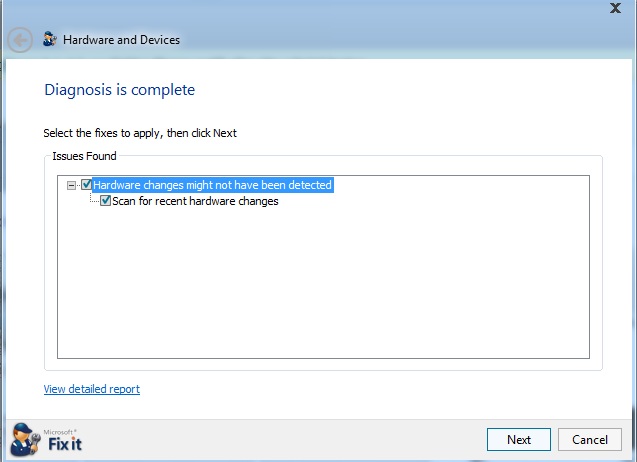Click the Hardware and Devices troubleshooter icon
This screenshot has width=637, height=462.
[50, 39]
